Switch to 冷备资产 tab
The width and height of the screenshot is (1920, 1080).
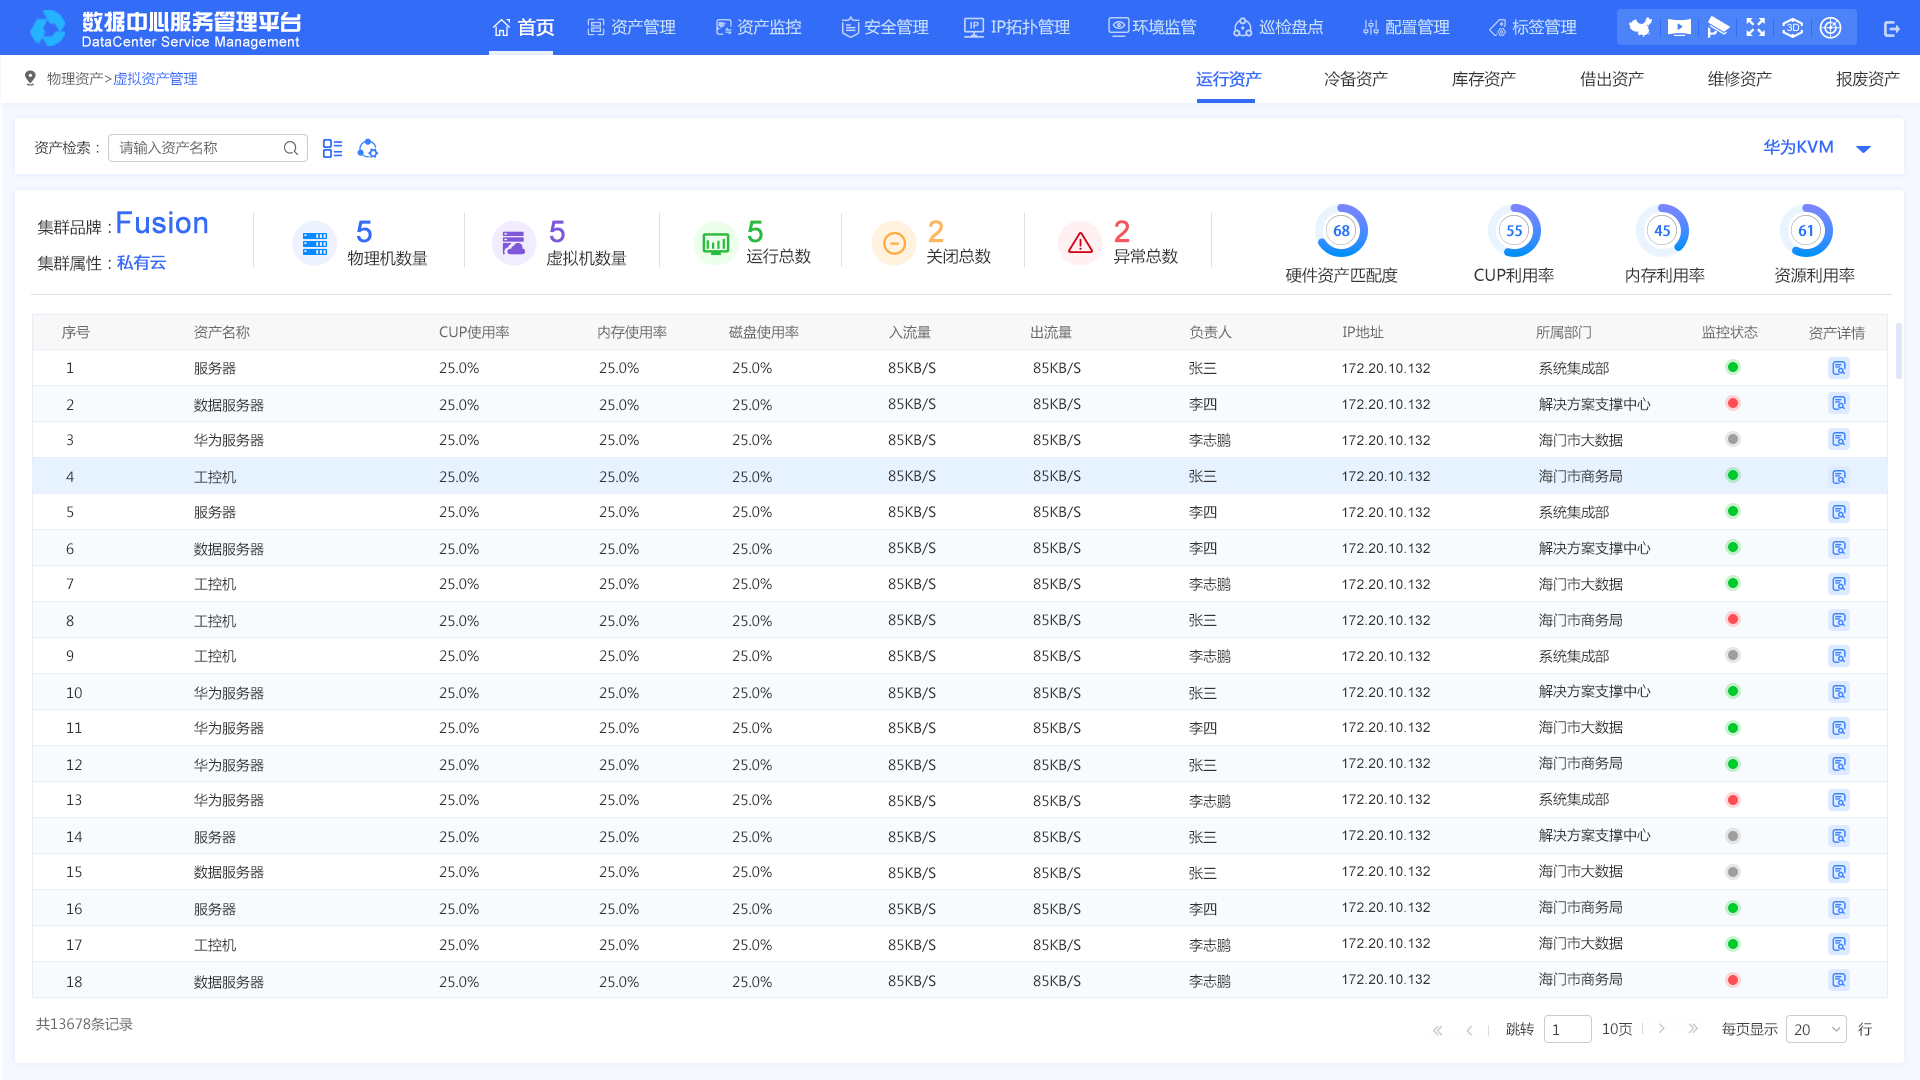pyautogui.click(x=1356, y=79)
